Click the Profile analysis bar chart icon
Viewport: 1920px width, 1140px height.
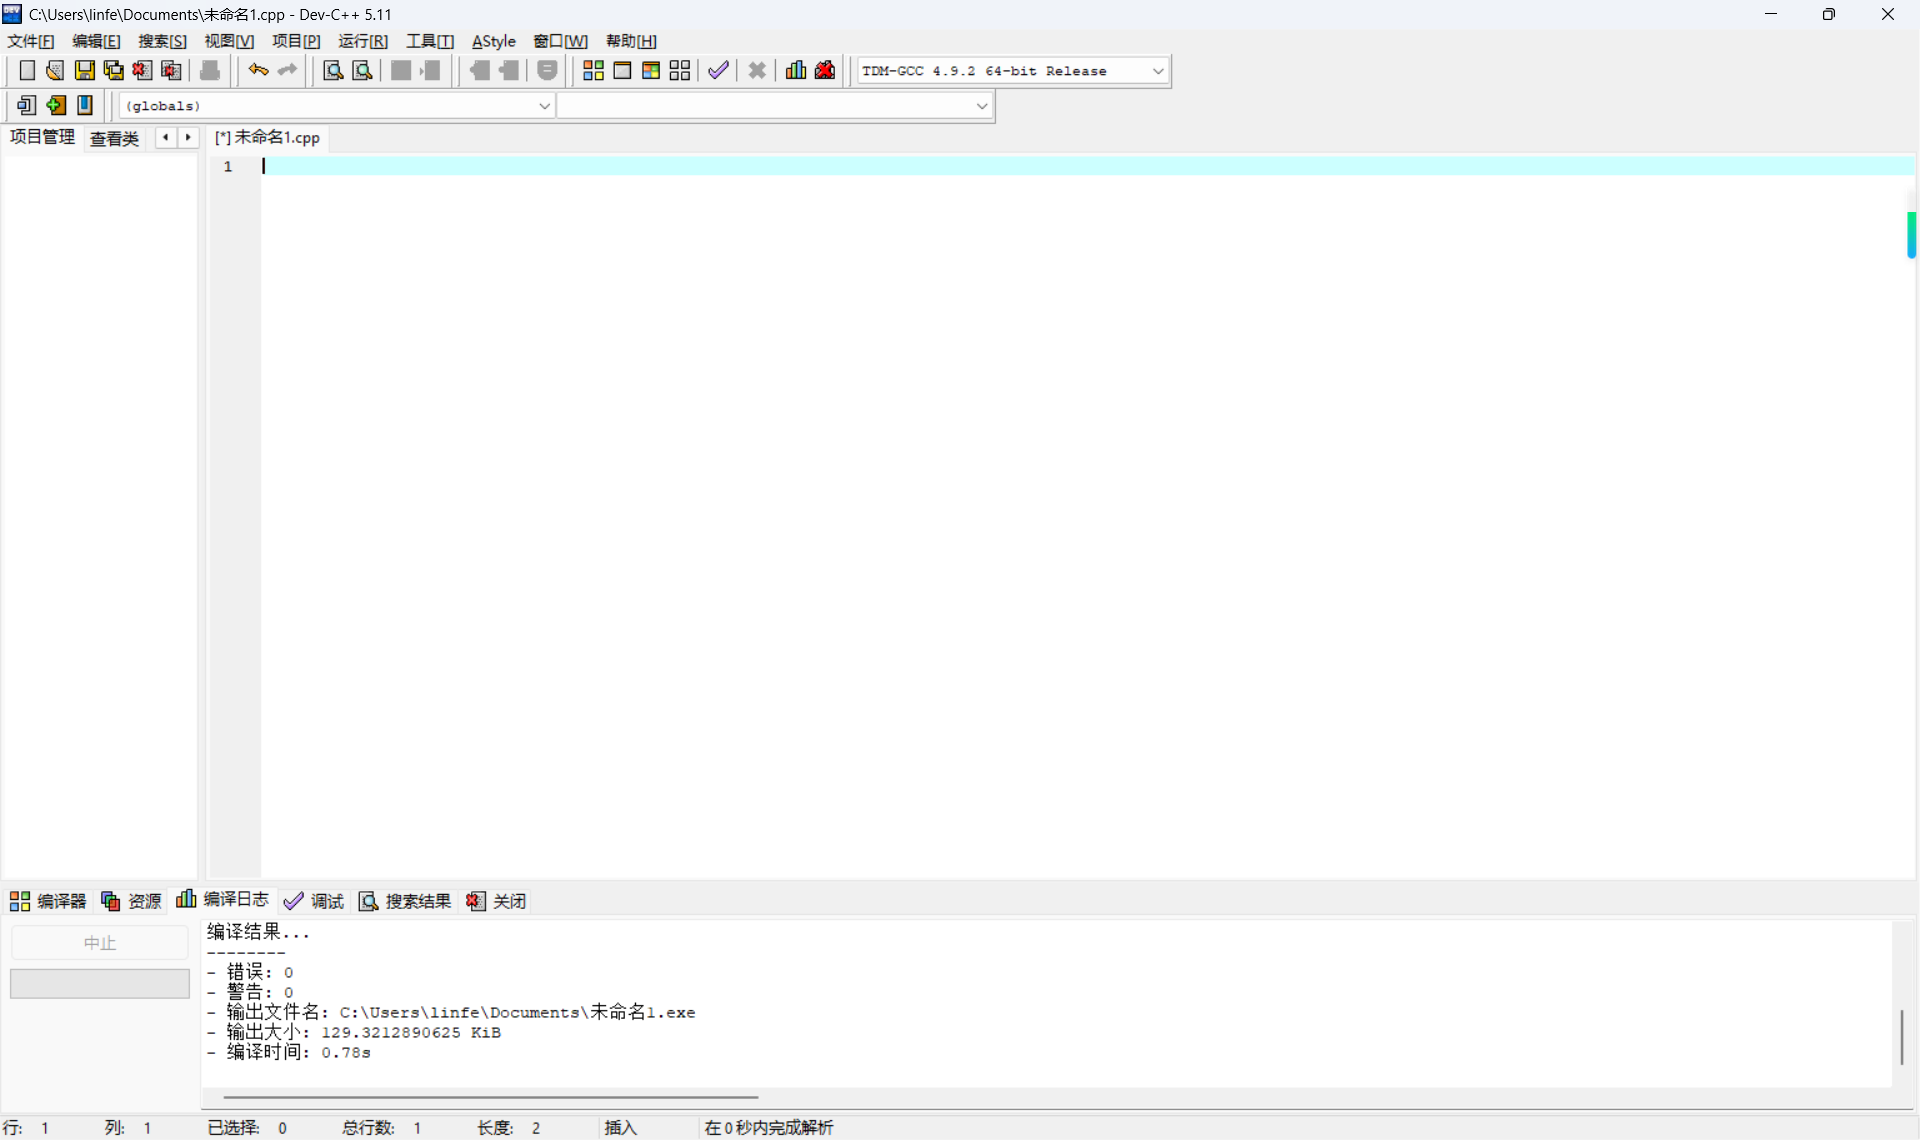pos(796,70)
